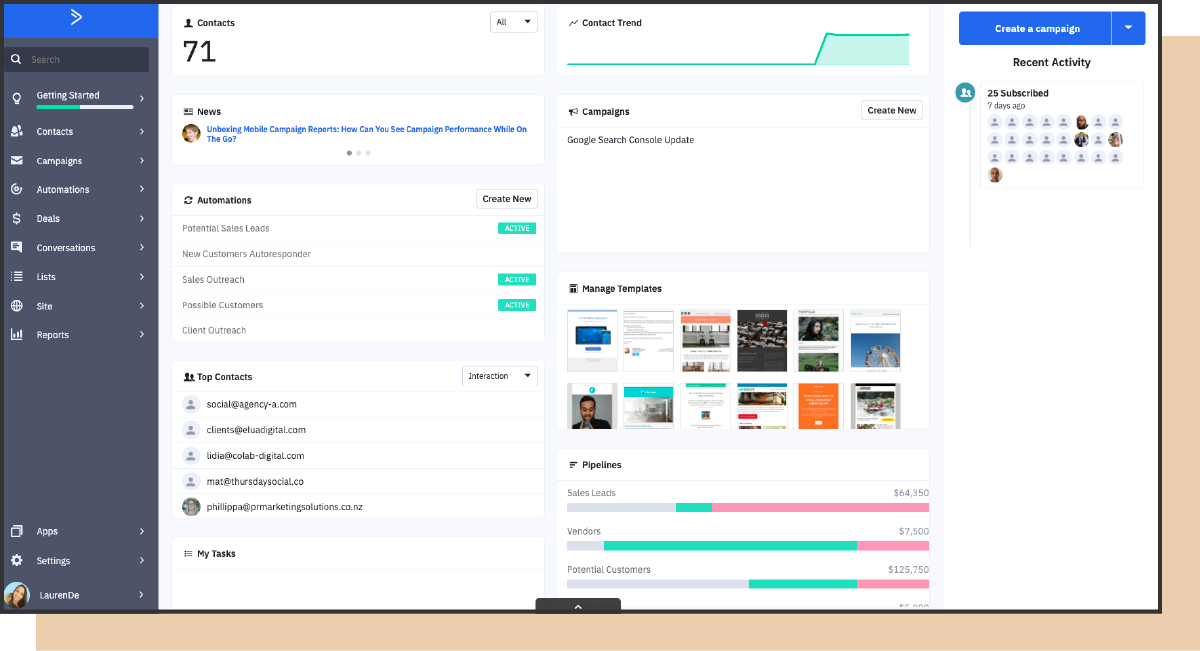Viewport: 1200px width, 651px height.
Task: Open Conversations with the speech-bubble icon
Action: pos(18,247)
